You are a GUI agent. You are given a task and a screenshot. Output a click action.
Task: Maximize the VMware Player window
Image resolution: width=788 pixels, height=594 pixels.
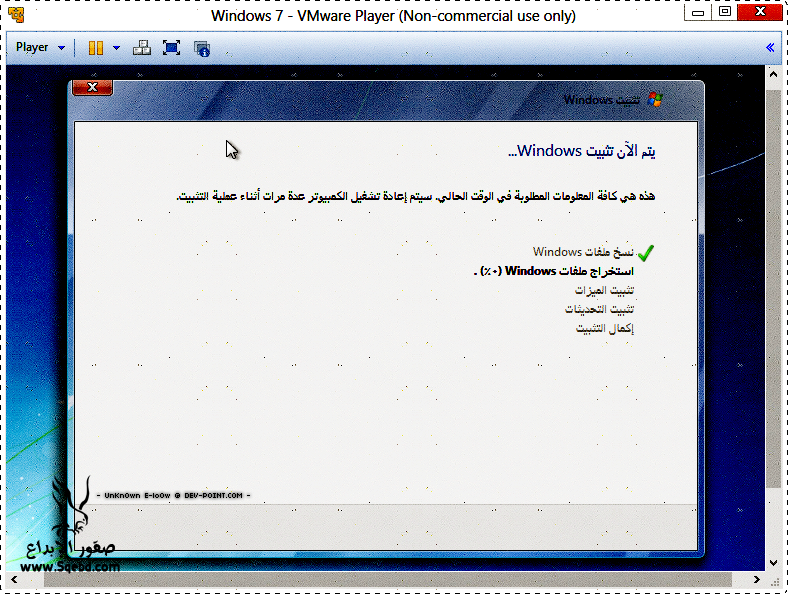pyautogui.click(x=724, y=13)
